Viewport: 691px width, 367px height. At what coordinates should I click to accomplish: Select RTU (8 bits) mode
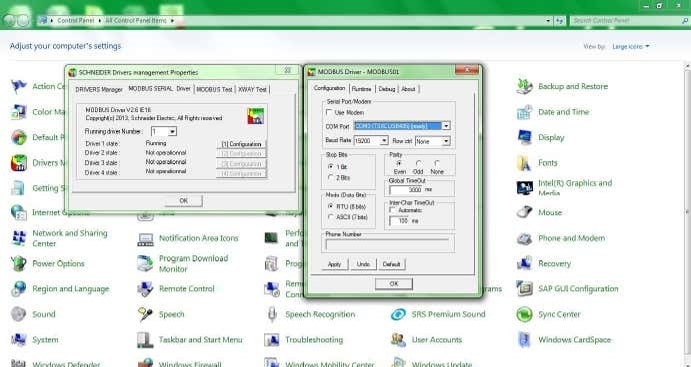331,206
